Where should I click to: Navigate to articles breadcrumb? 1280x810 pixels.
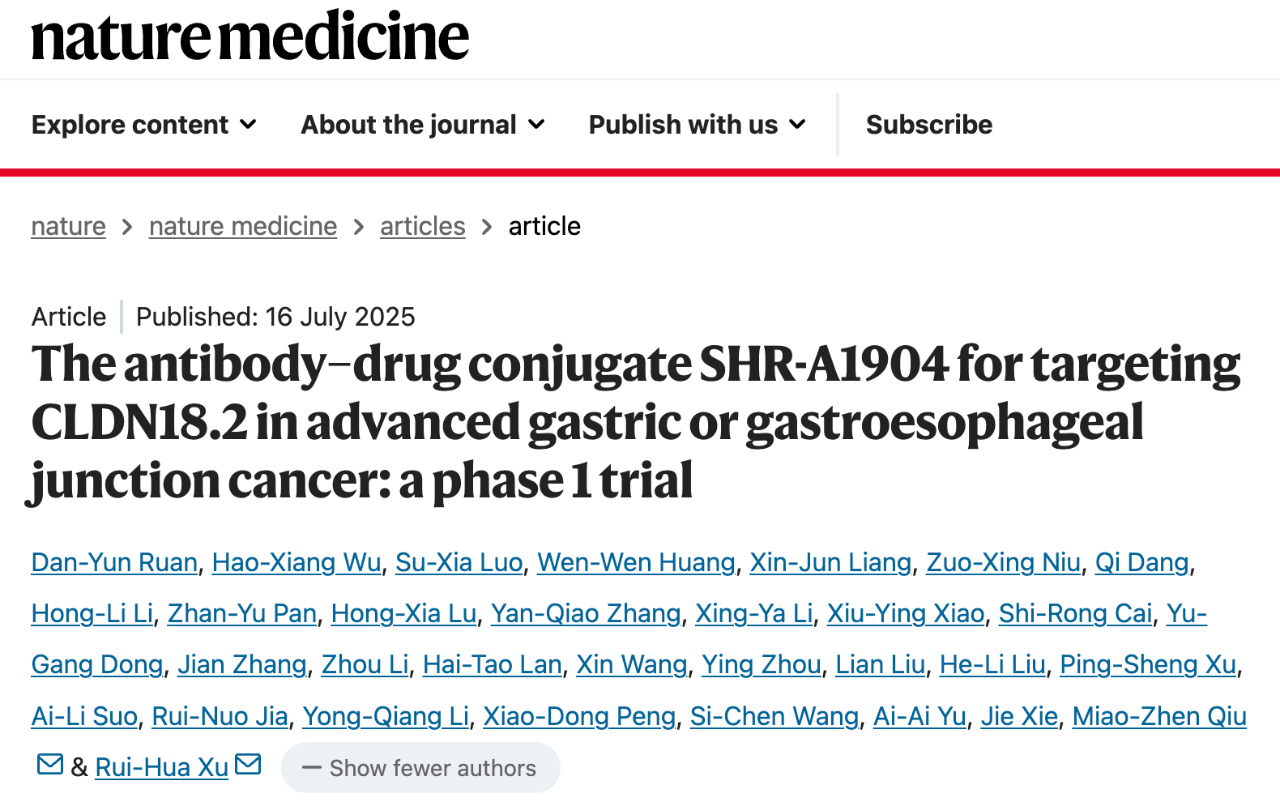point(423,226)
